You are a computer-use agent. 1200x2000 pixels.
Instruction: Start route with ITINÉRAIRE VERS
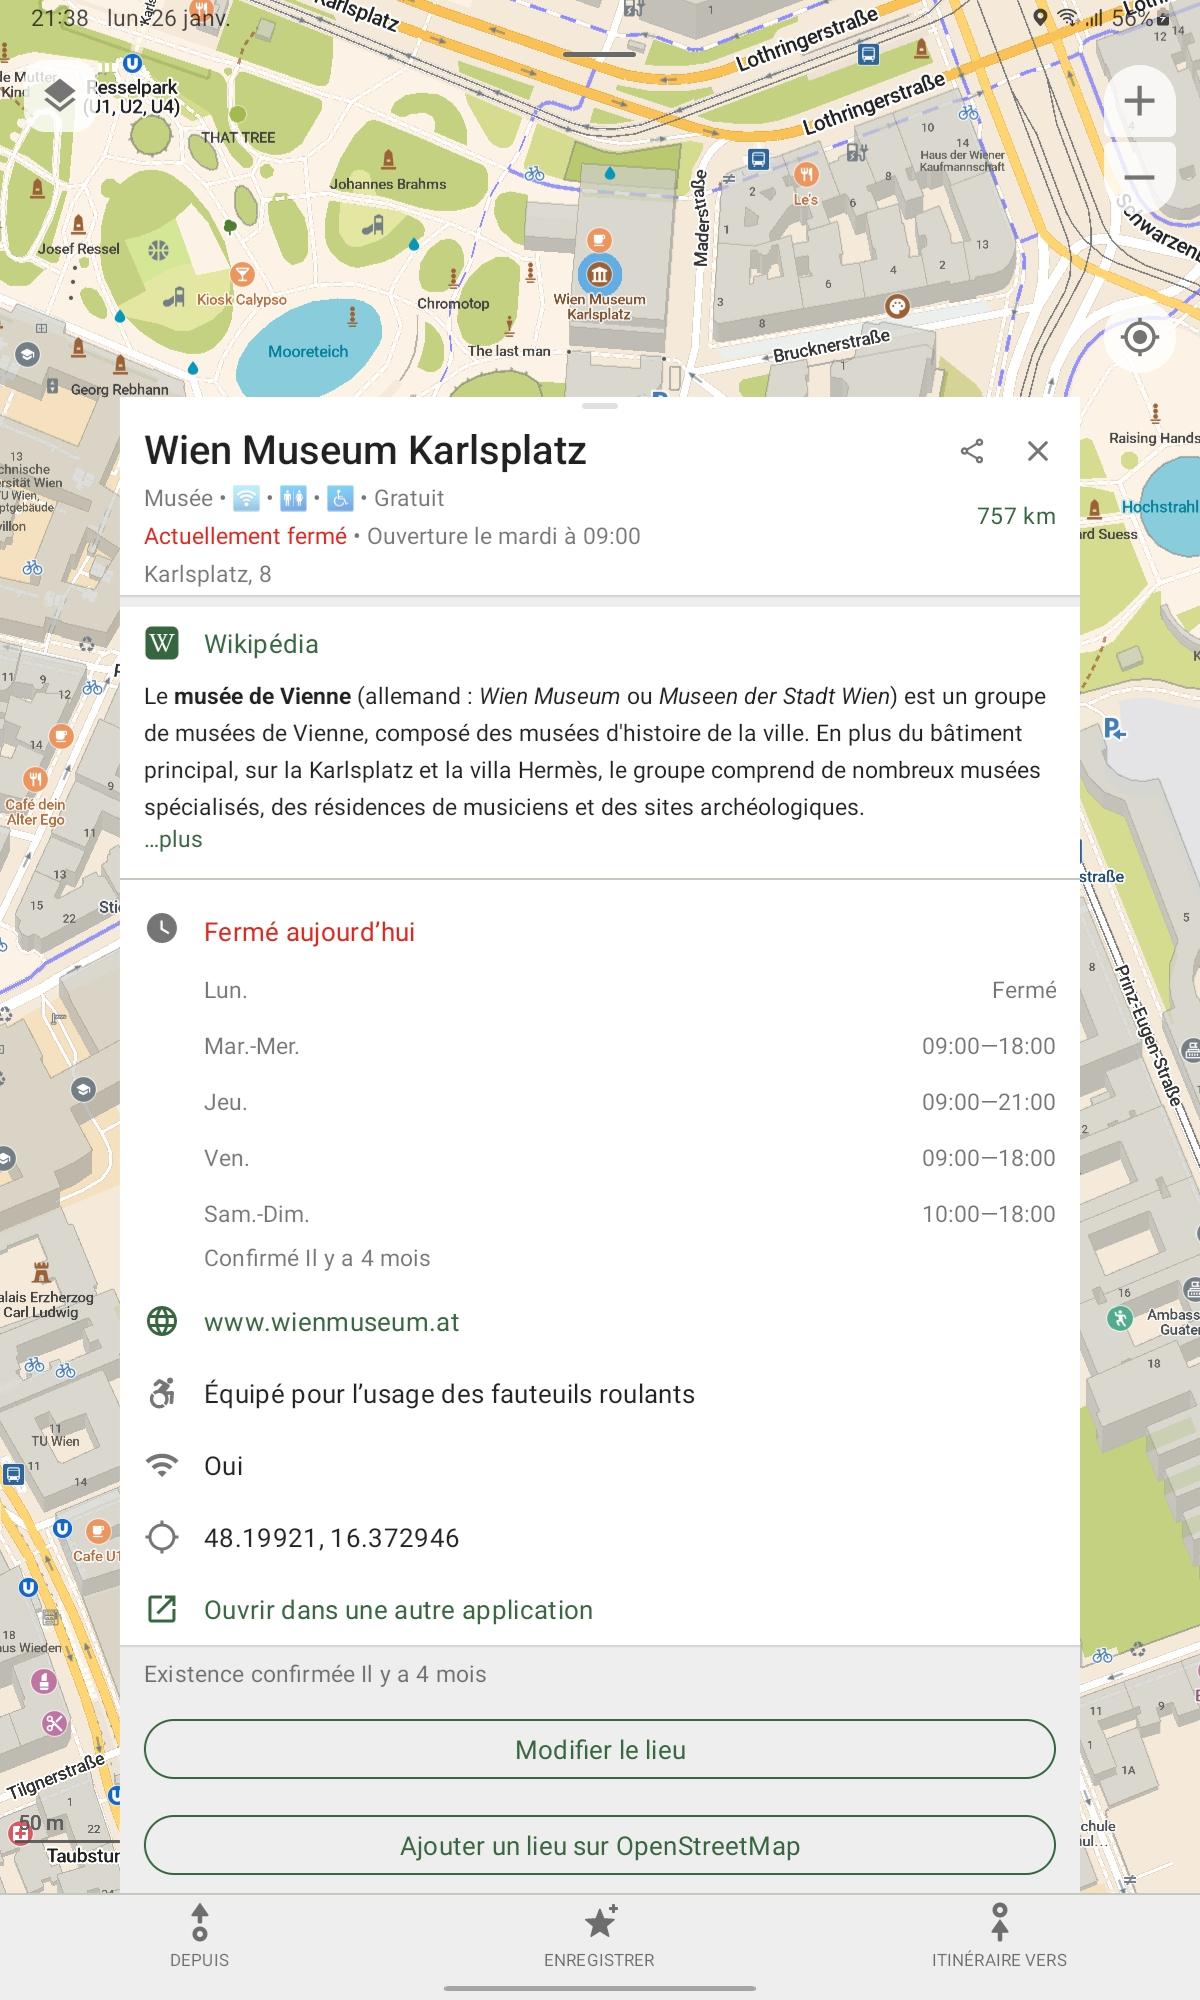coord(999,1937)
